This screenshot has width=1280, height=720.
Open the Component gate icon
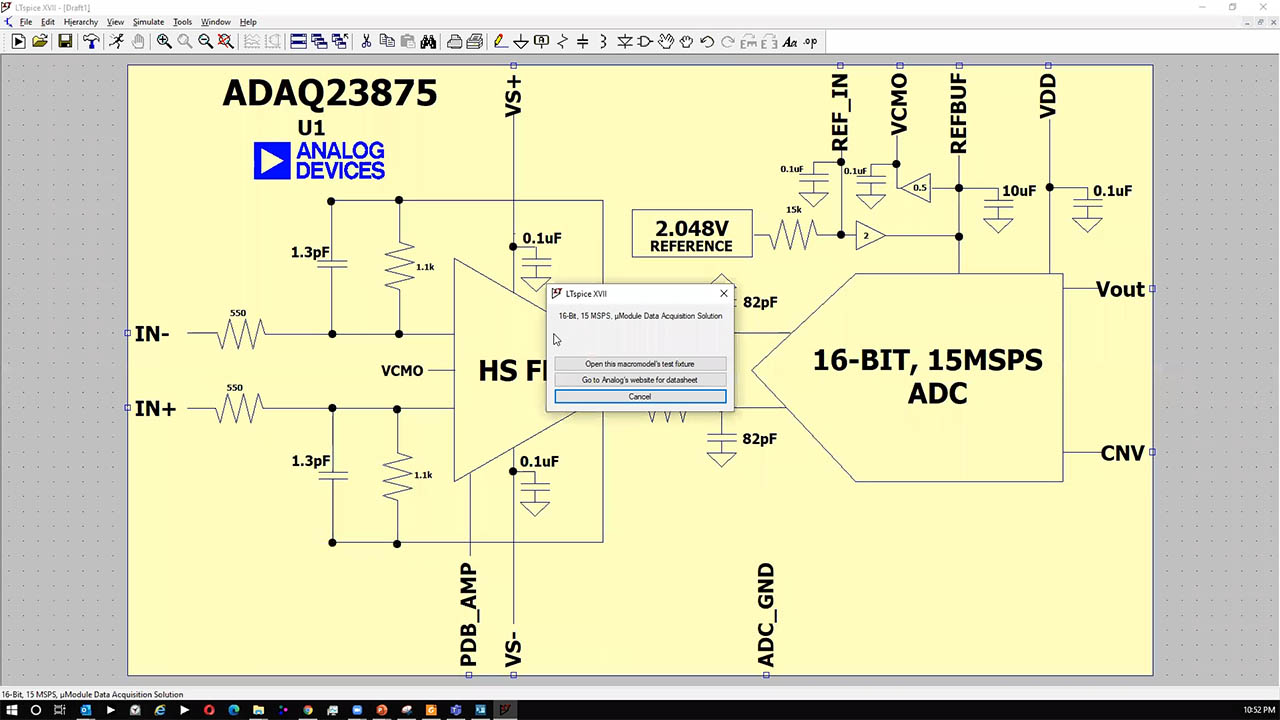pyautogui.click(x=645, y=41)
